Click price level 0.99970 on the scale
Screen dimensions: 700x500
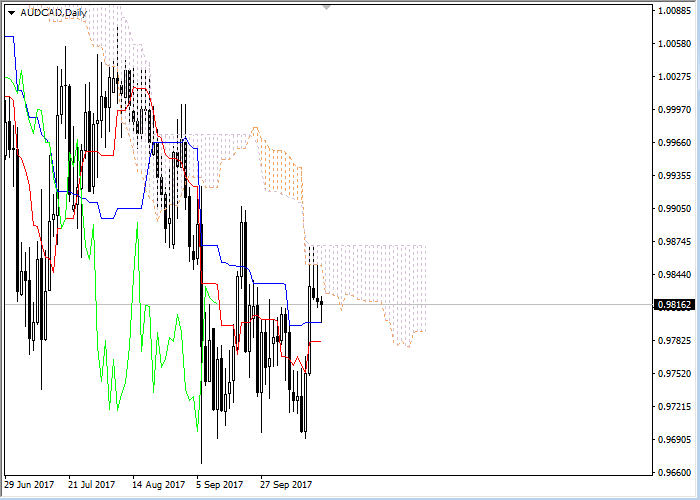(675, 109)
